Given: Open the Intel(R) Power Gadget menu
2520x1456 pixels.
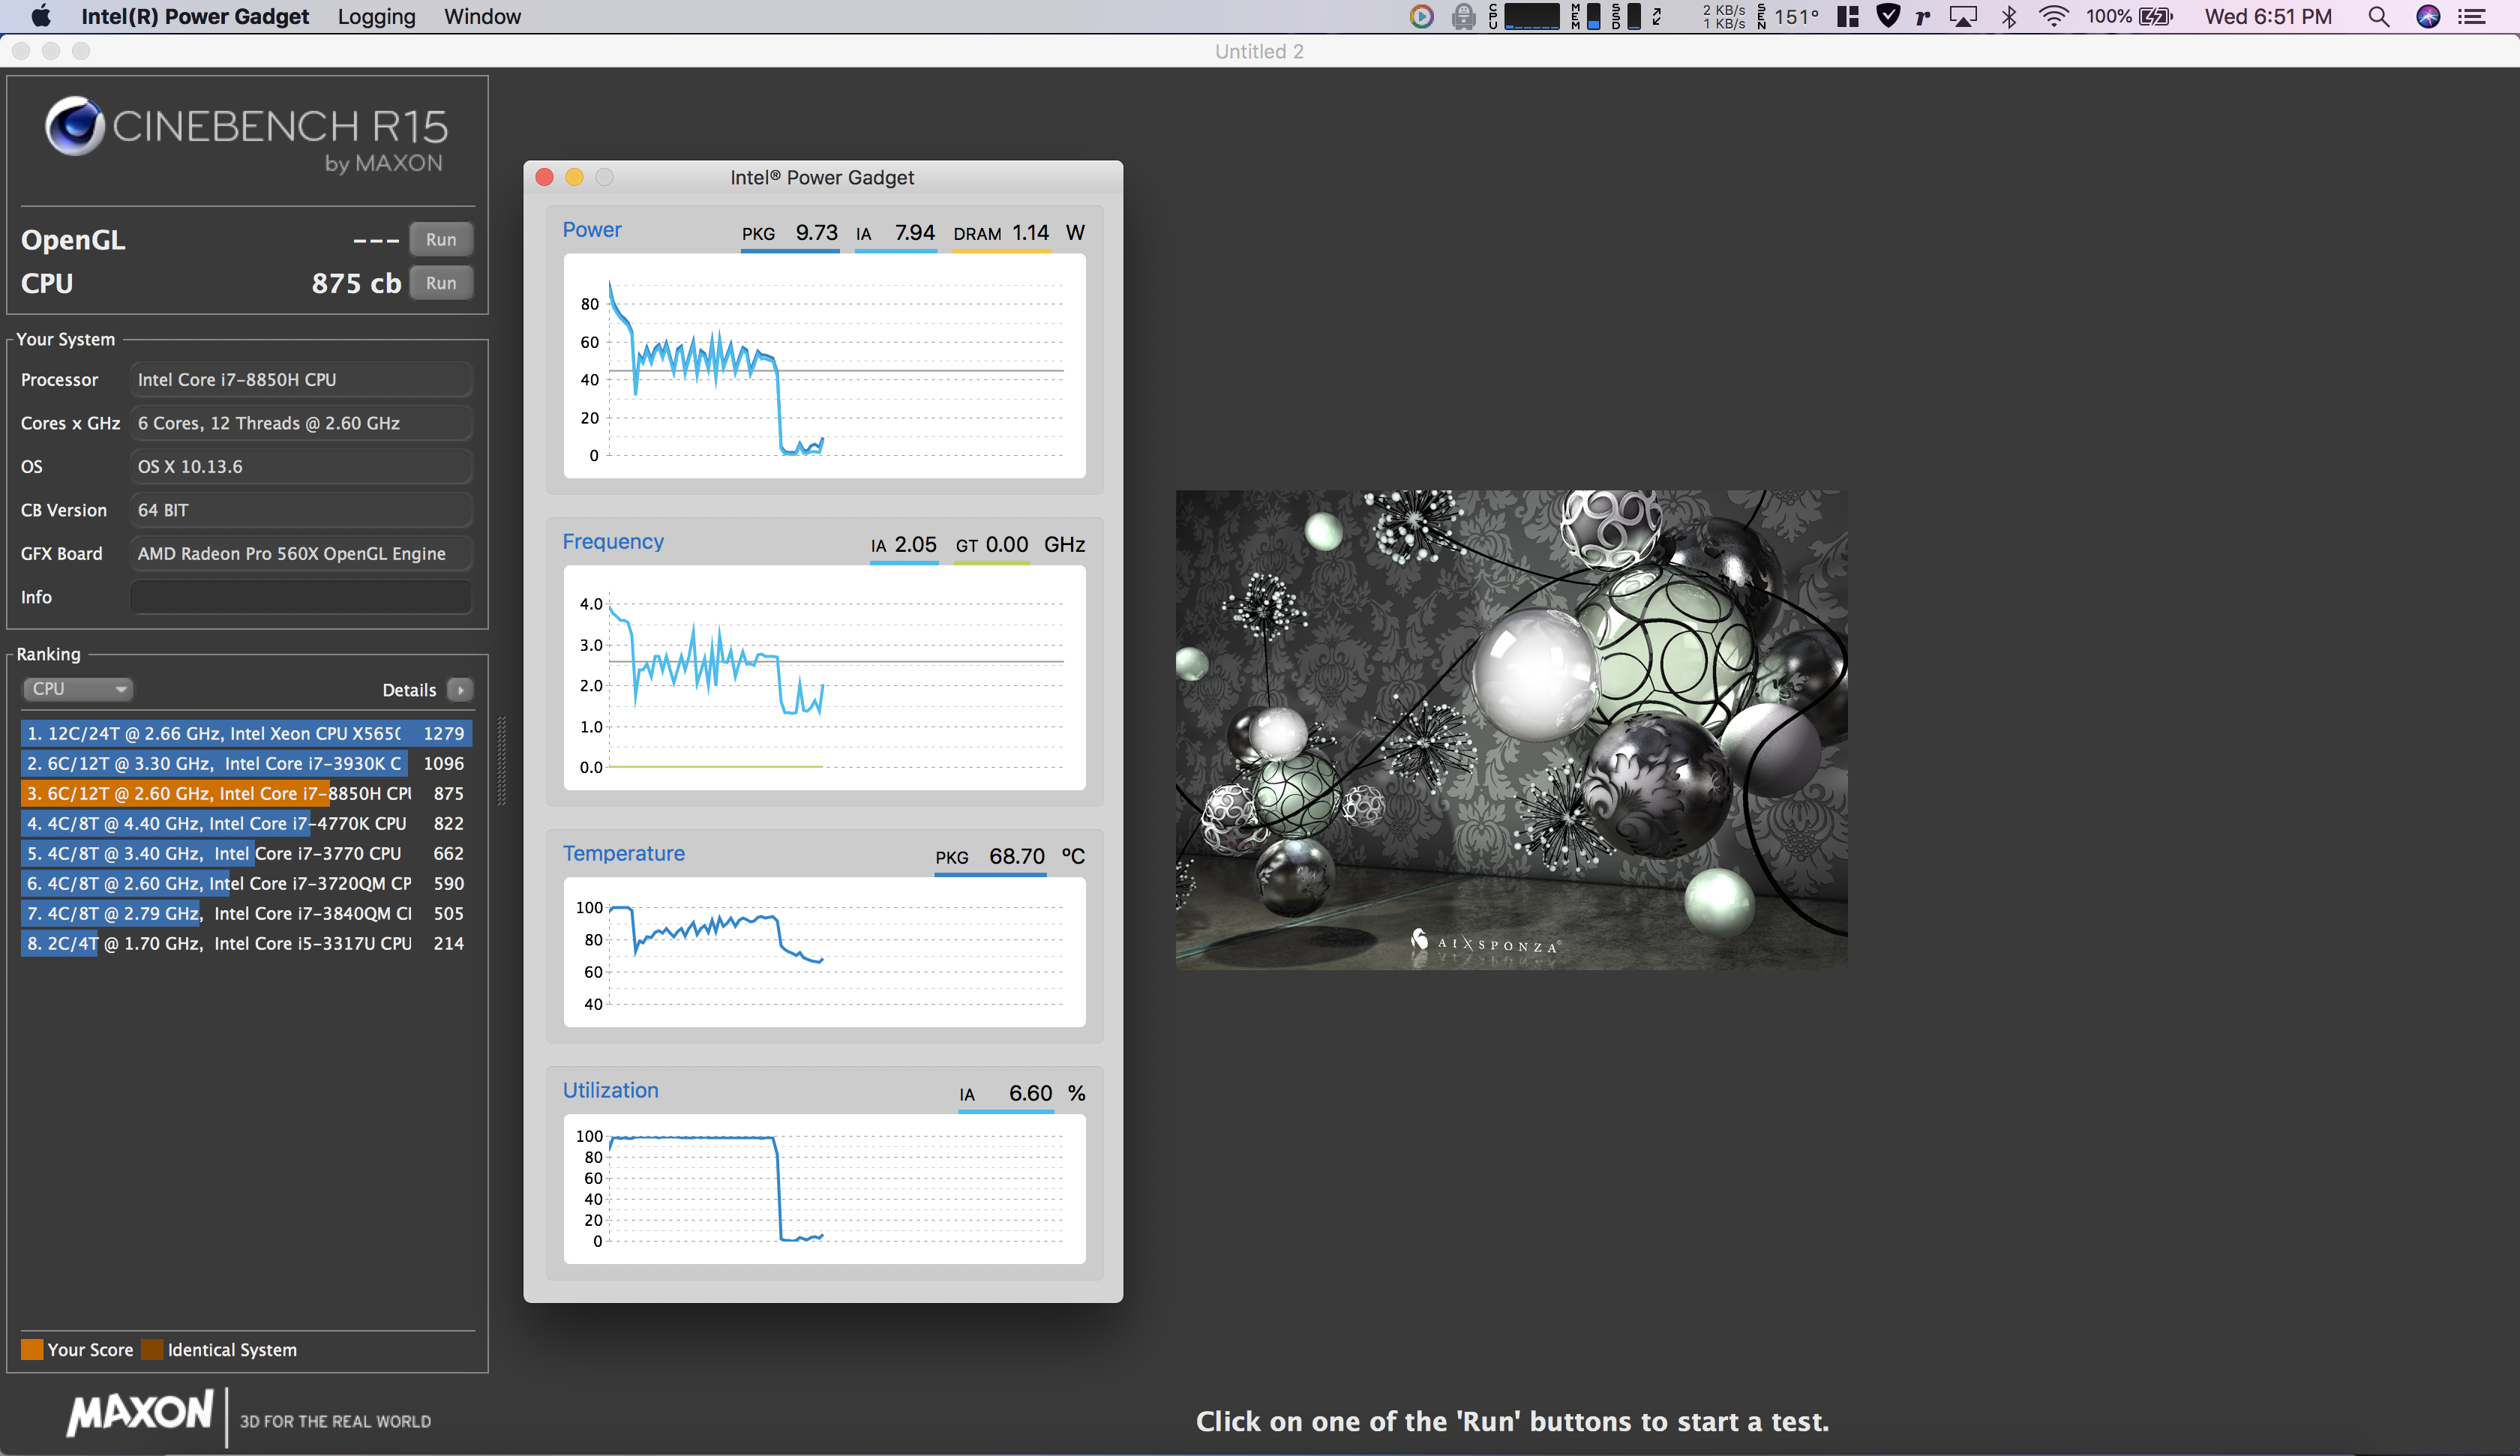Looking at the screenshot, I should click(x=195, y=16).
